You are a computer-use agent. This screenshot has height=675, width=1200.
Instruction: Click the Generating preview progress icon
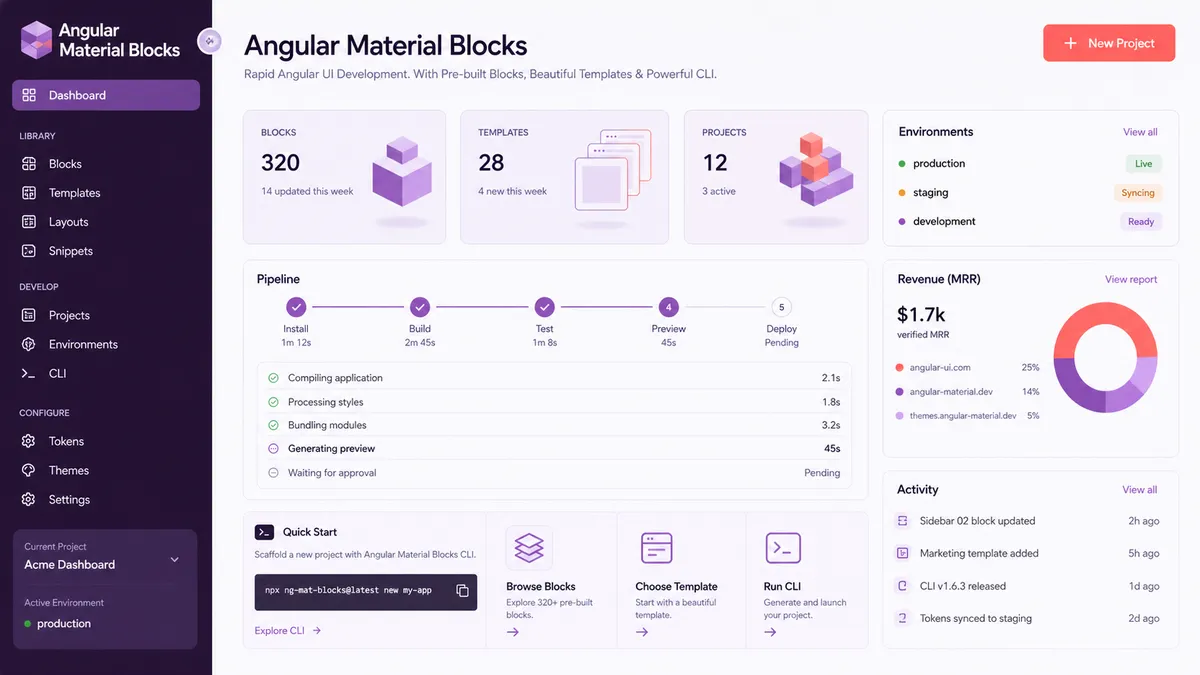click(x=273, y=449)
